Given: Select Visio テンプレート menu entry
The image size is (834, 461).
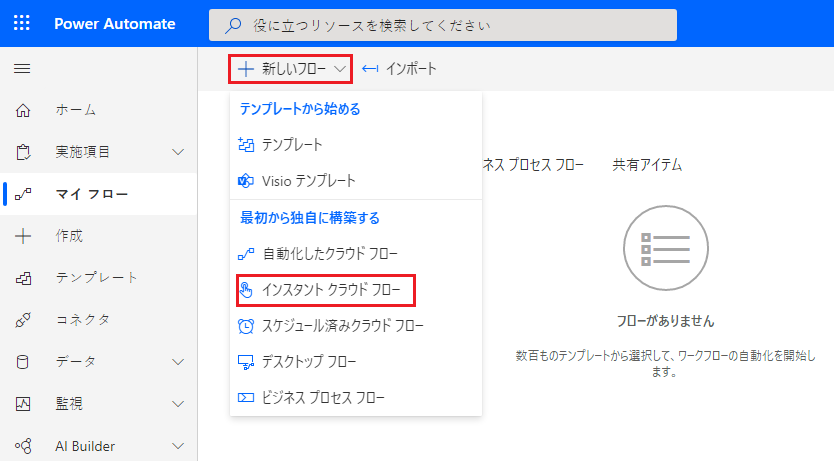Looking at the screenshot, I should point(356,181).
